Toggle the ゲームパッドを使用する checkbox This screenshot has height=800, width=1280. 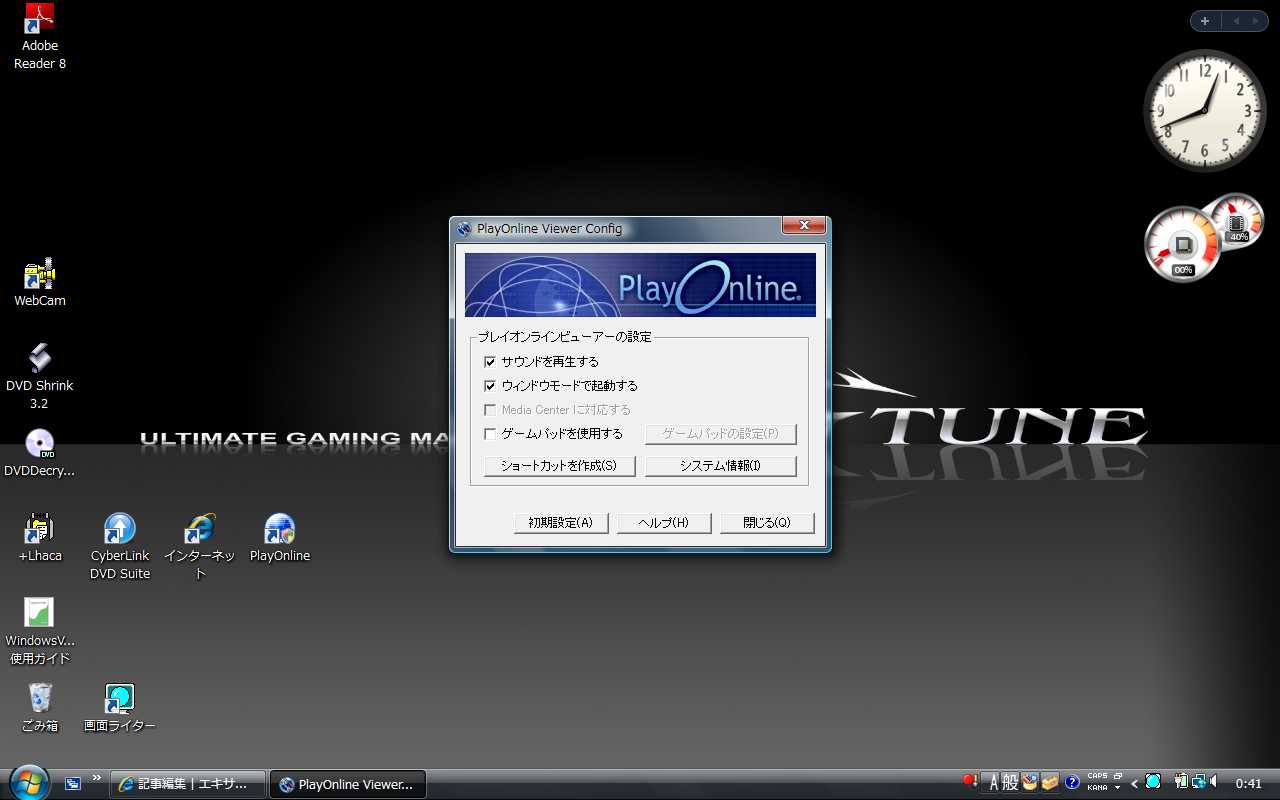click(x=490, y=433)
